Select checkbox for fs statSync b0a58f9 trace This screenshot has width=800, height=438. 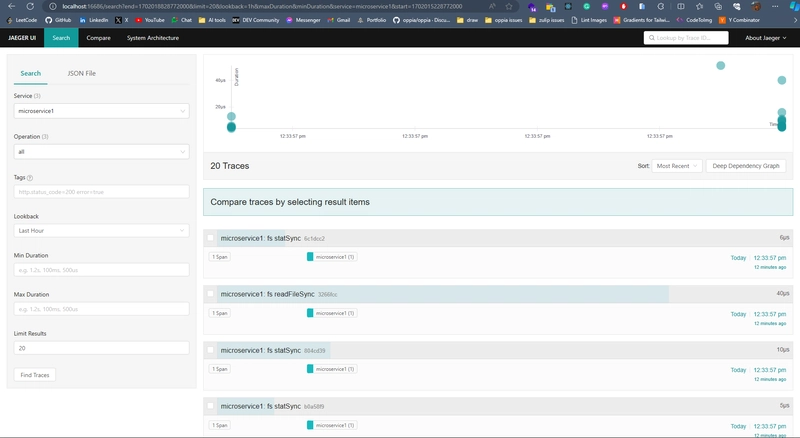click(x=210, y=405)
